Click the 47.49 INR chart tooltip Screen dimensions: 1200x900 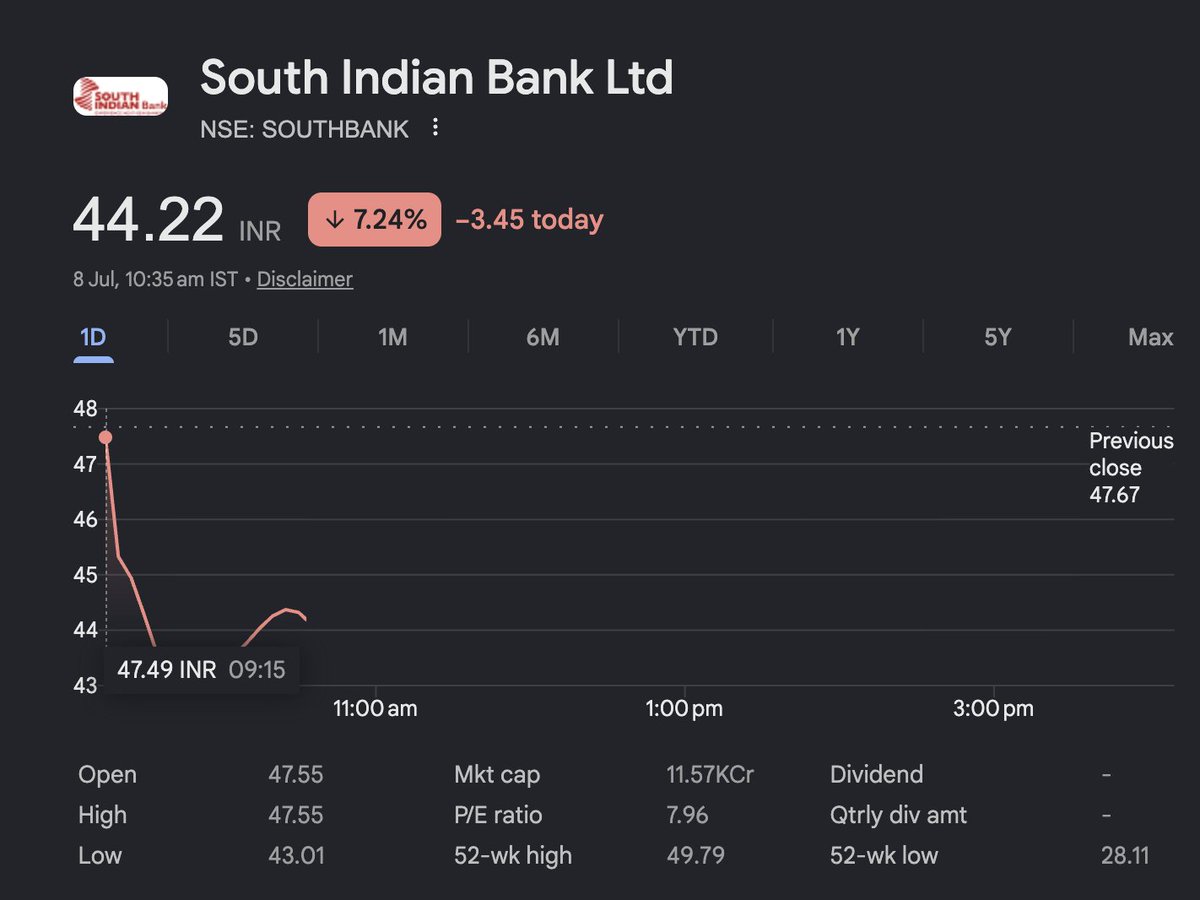tap(201, 670)
